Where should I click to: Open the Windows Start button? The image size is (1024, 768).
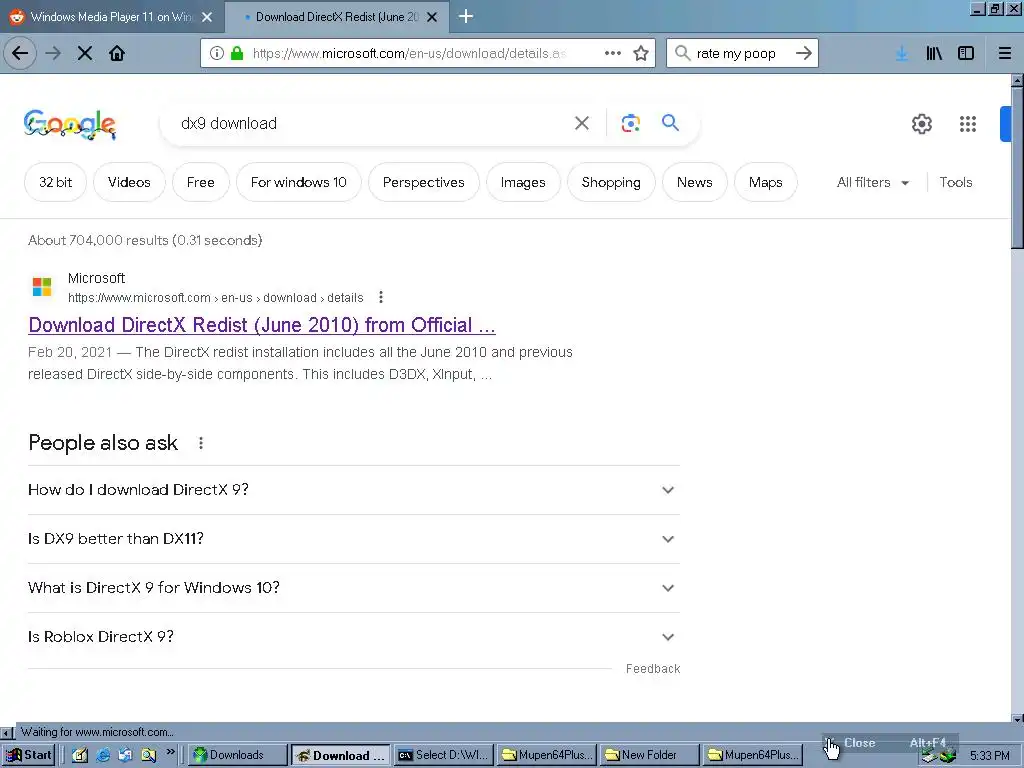click(28, 756)
